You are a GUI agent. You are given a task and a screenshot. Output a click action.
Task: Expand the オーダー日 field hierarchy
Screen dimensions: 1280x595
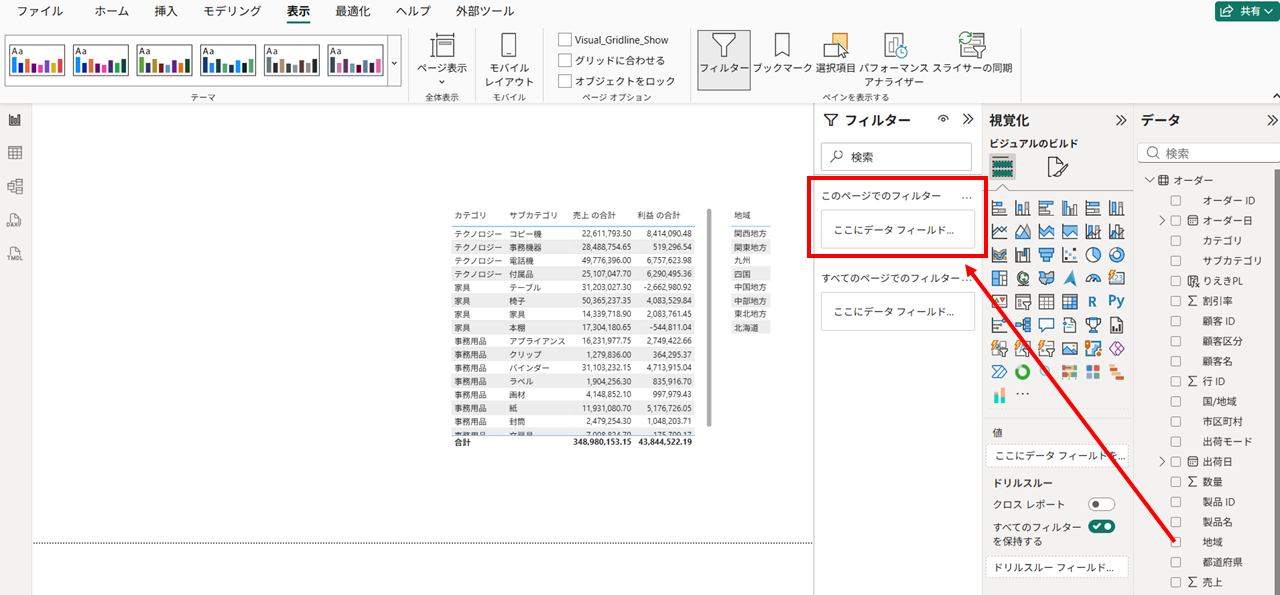click(x=1162, y=220)
